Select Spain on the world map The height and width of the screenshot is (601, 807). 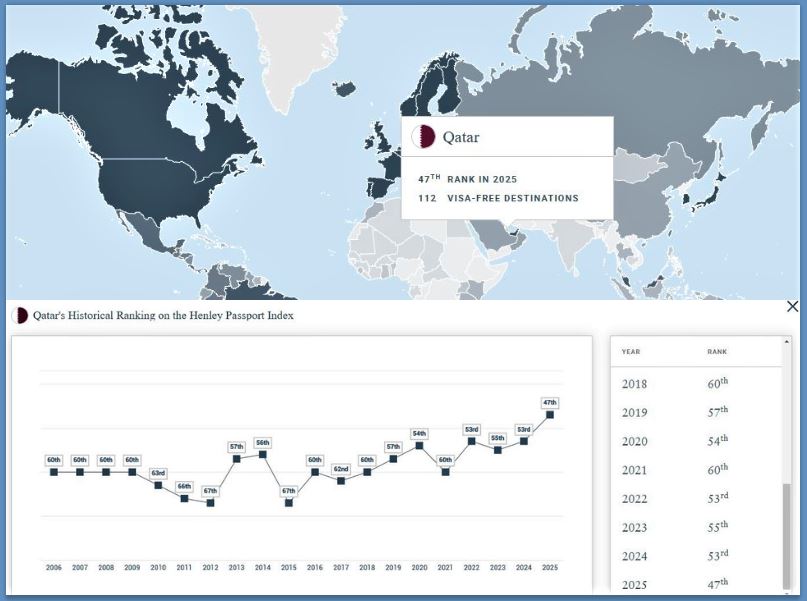(380, 188)
